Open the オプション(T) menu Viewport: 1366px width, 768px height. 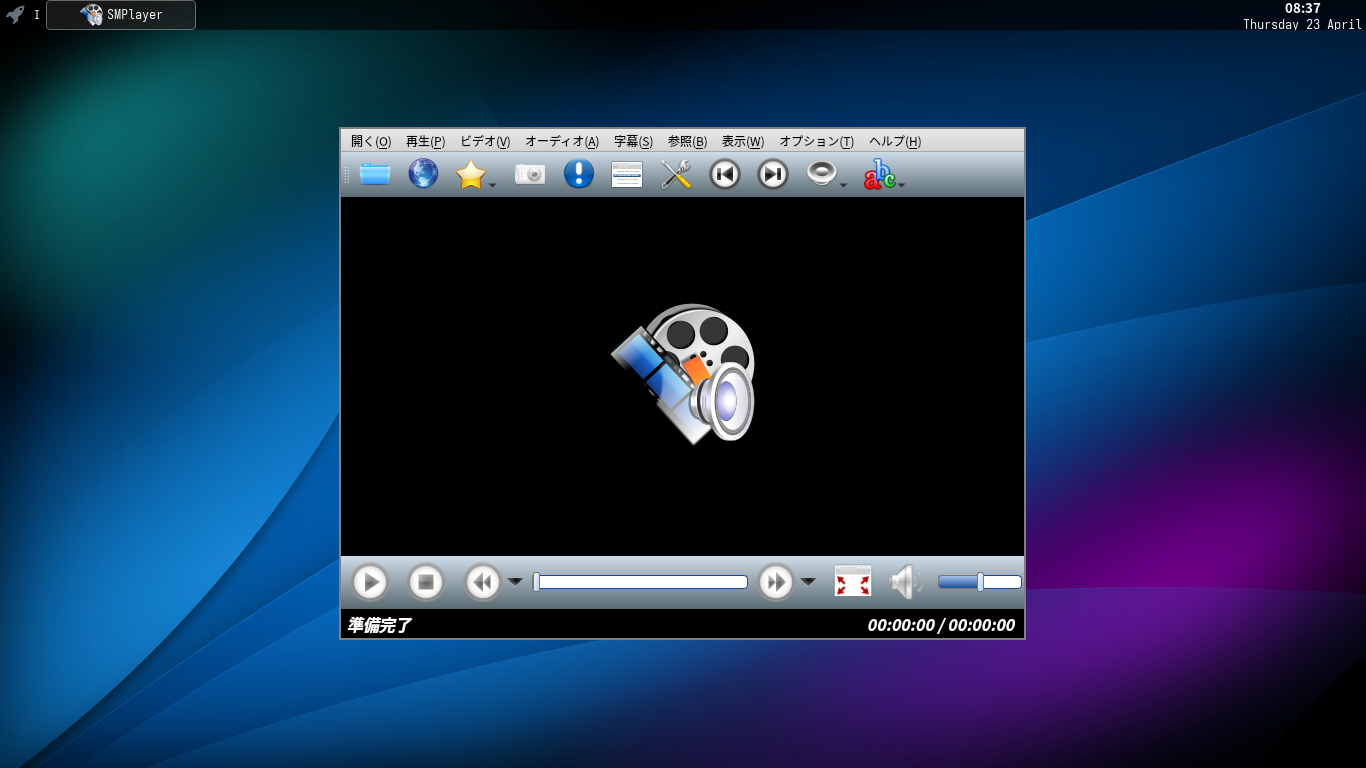point(817,141)
